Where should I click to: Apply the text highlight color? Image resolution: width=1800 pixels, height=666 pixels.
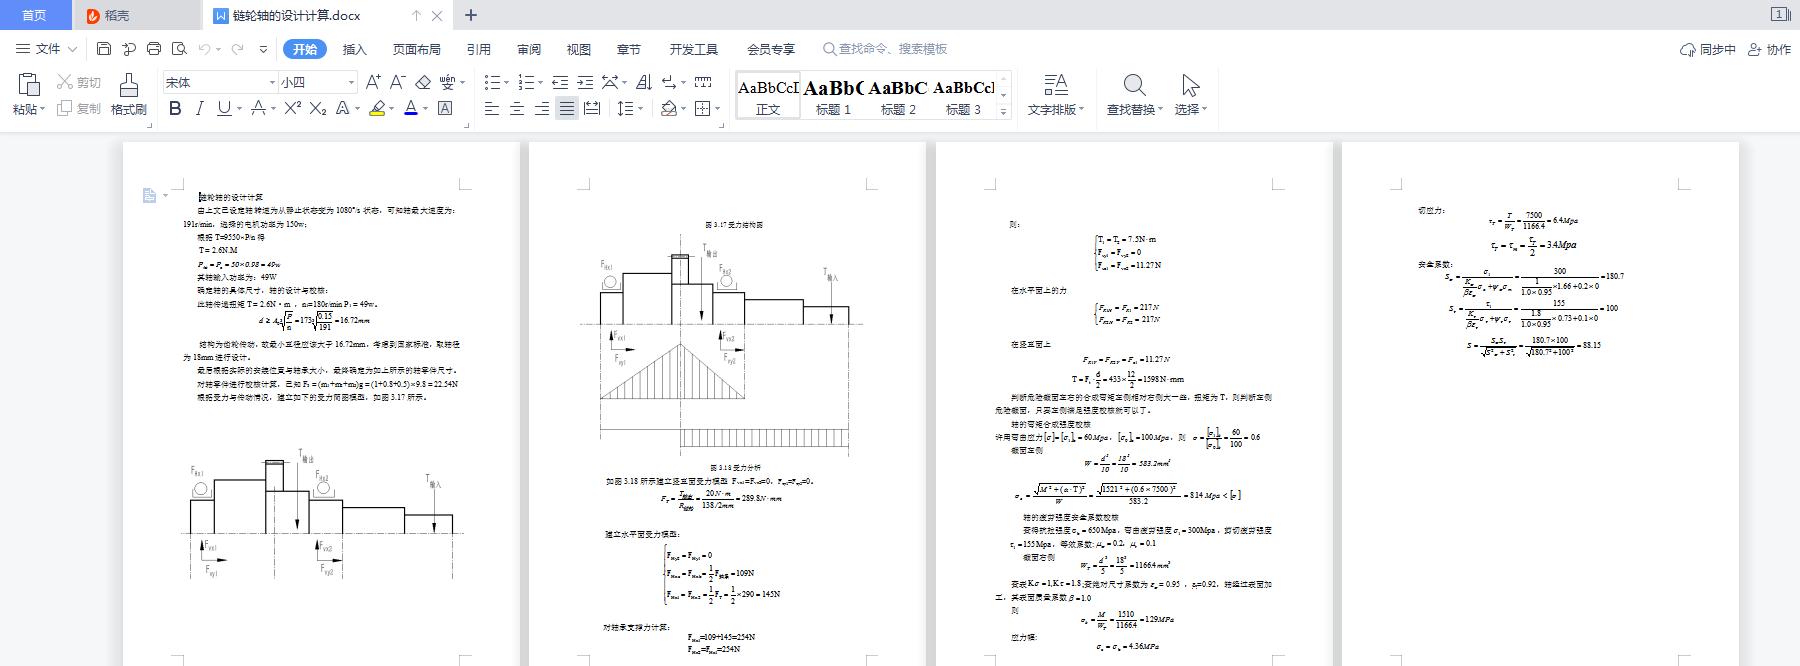[377, 108]
